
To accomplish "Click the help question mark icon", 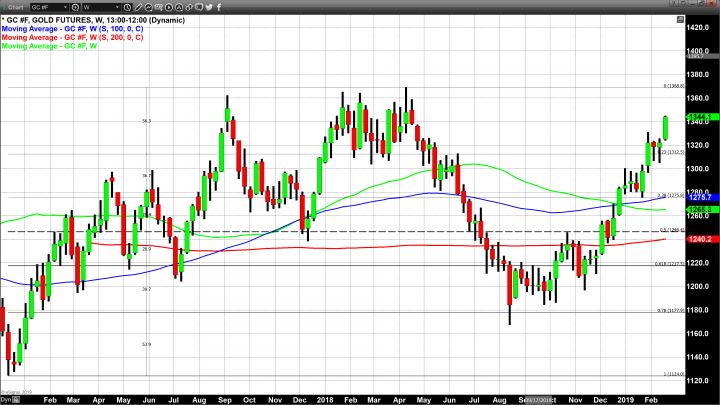I will 673,4.
